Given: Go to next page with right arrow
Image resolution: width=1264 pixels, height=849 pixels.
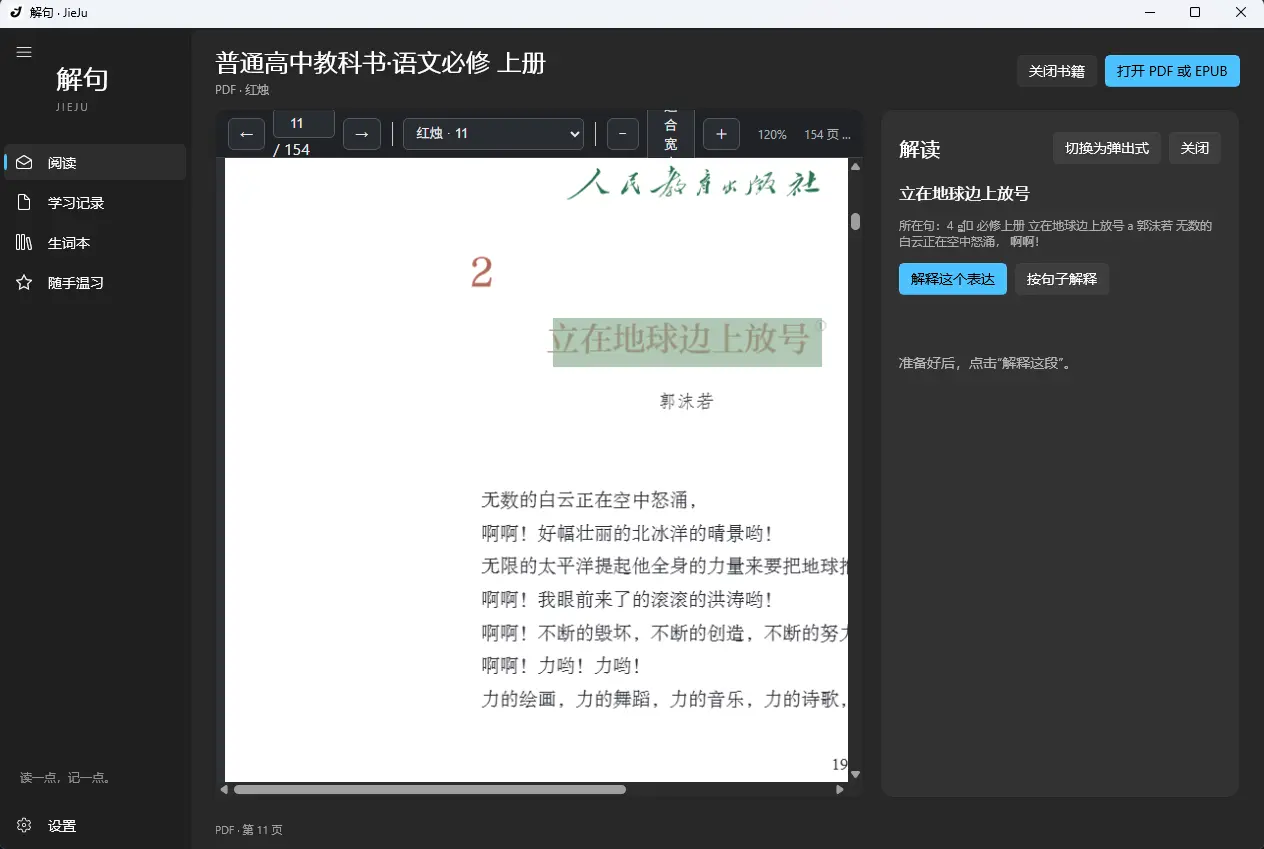Looking at the screenshot, I should pos(362,134).
